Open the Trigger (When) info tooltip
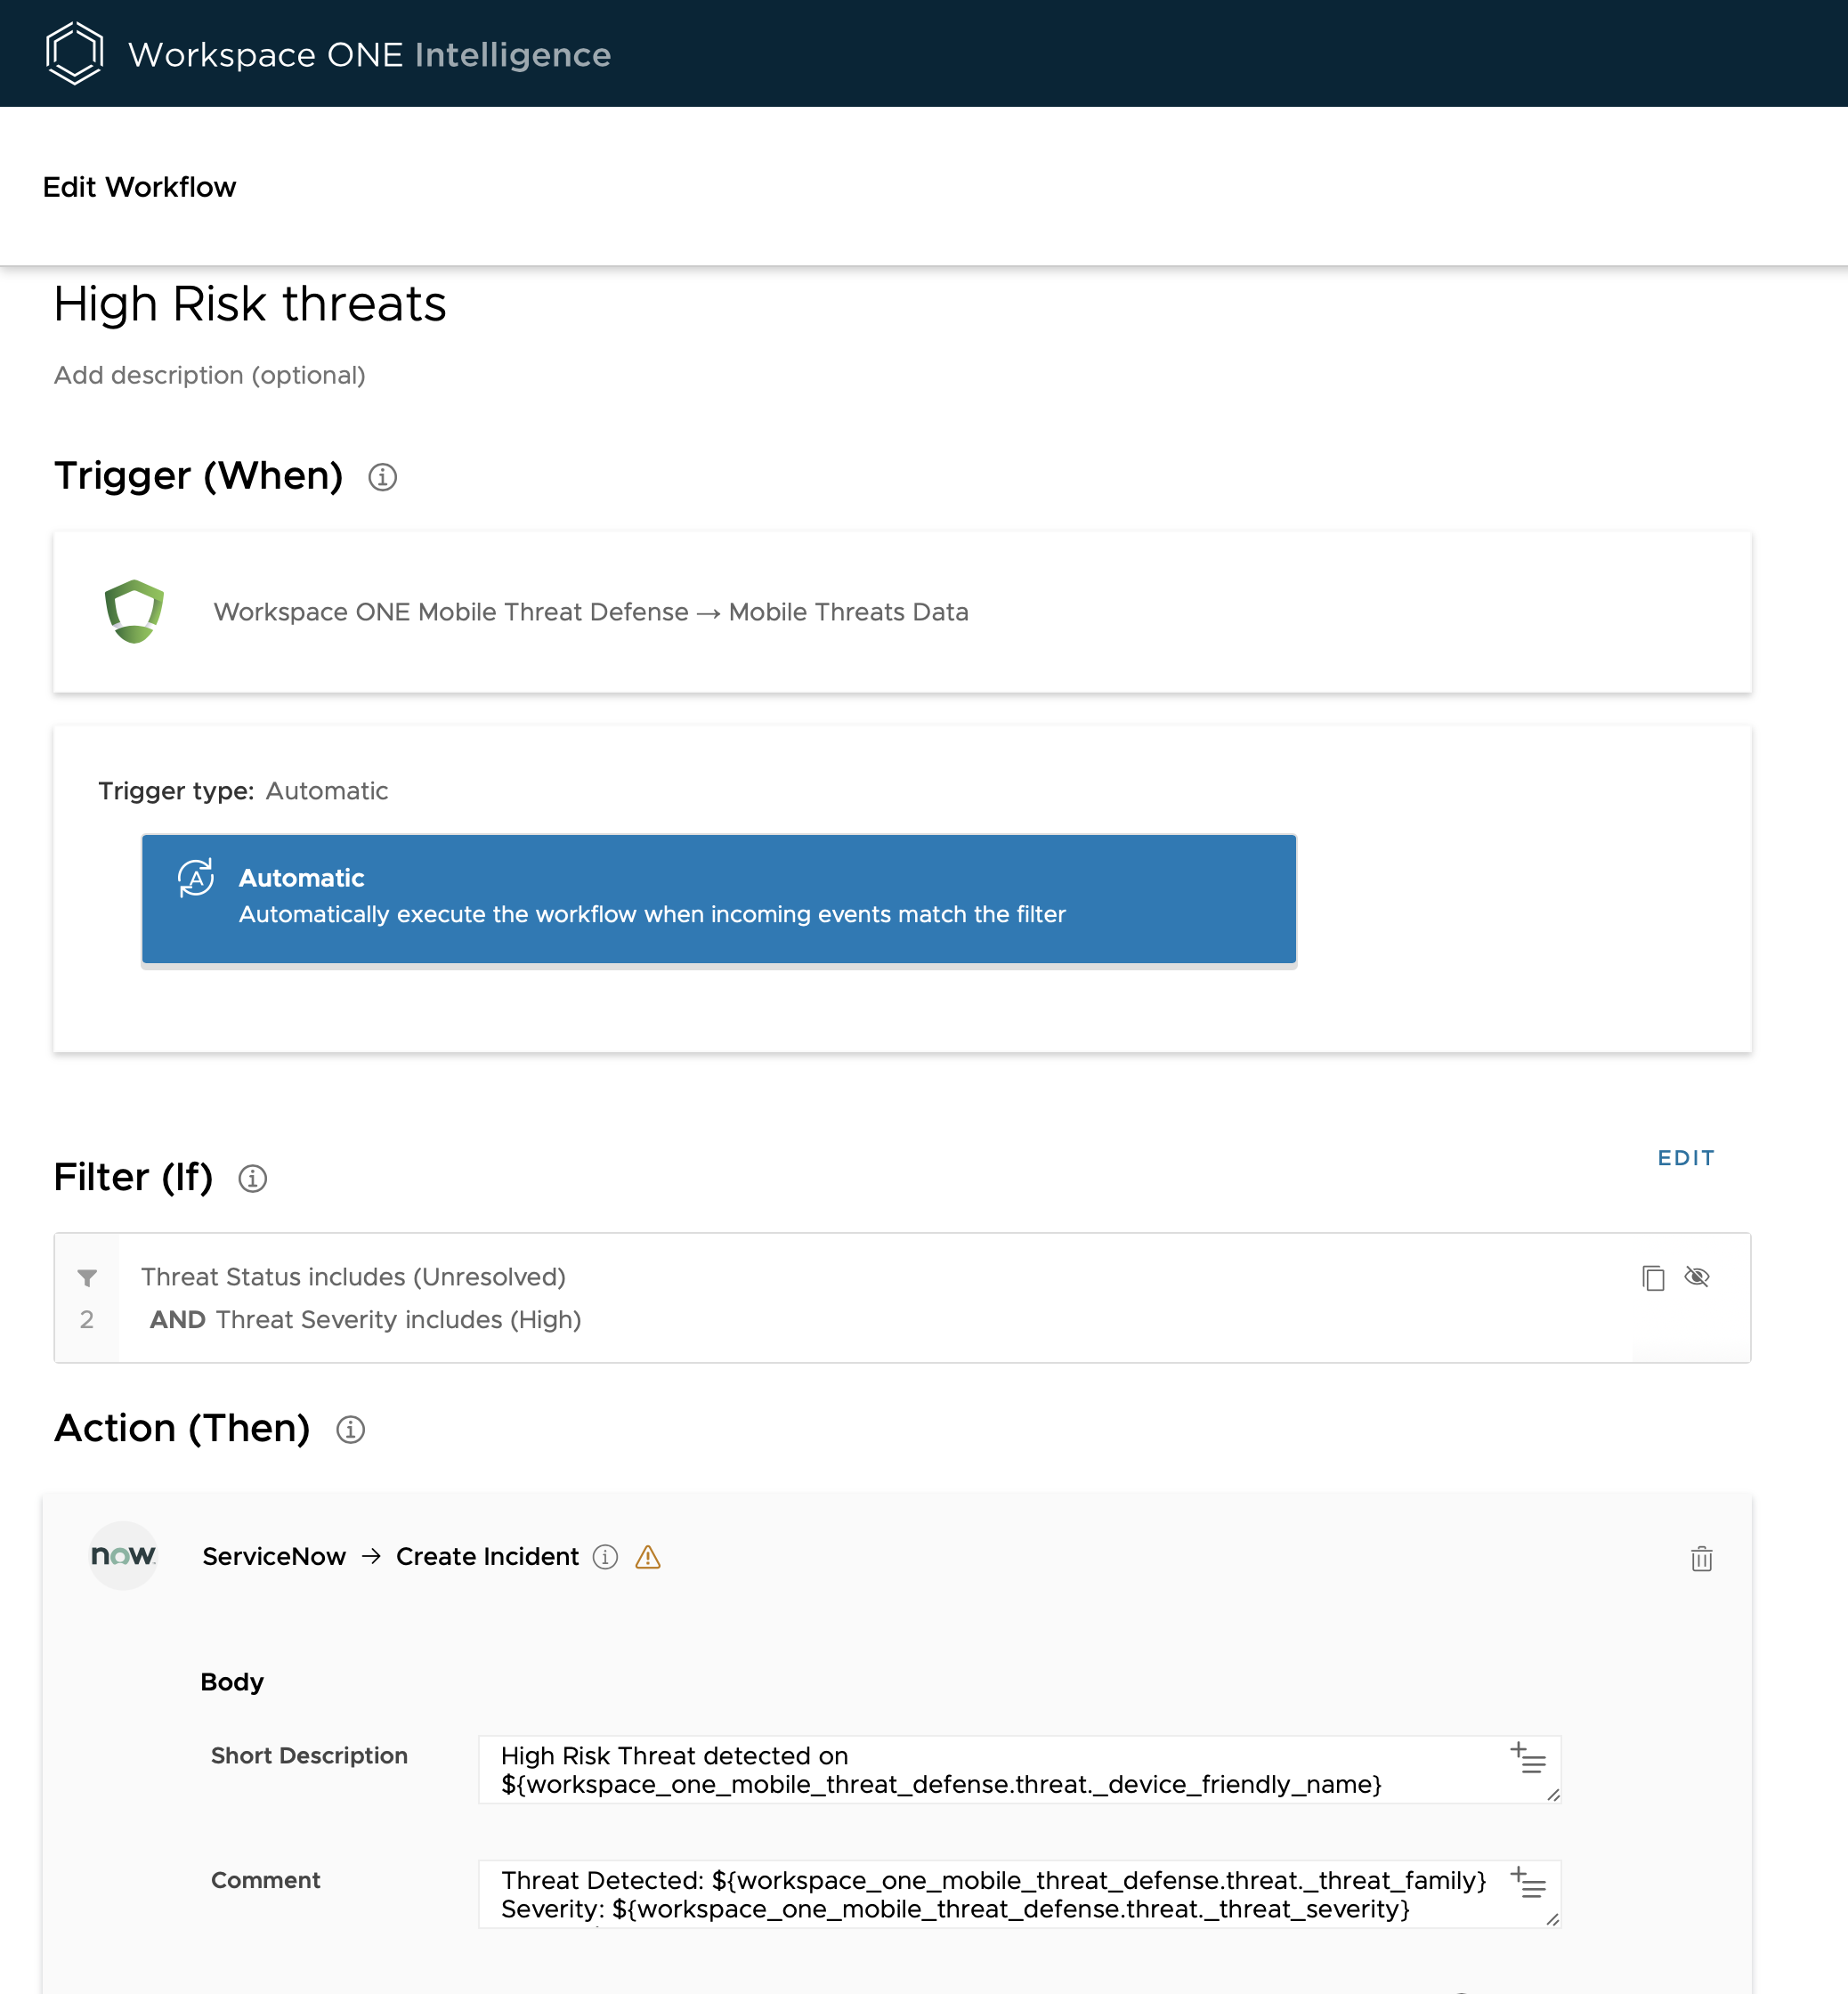 382,477
